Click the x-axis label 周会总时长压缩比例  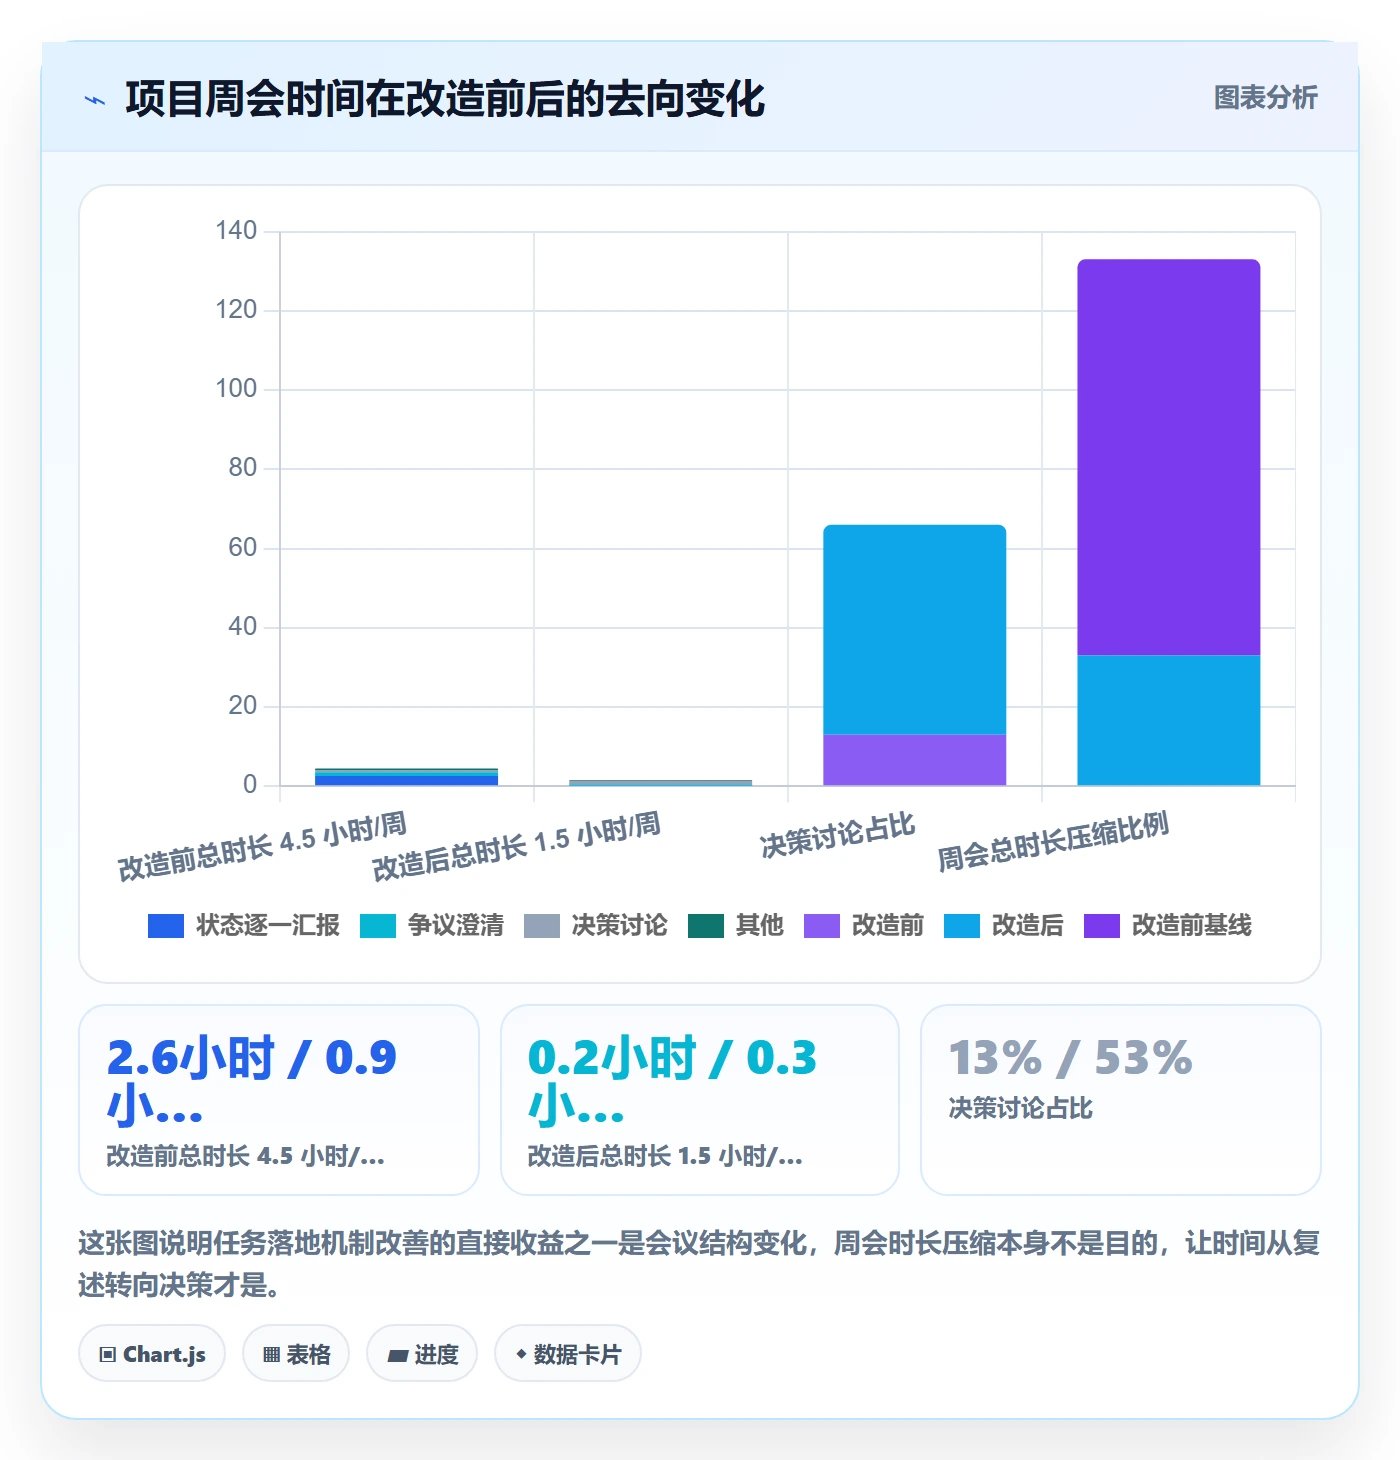(1053, 841)
